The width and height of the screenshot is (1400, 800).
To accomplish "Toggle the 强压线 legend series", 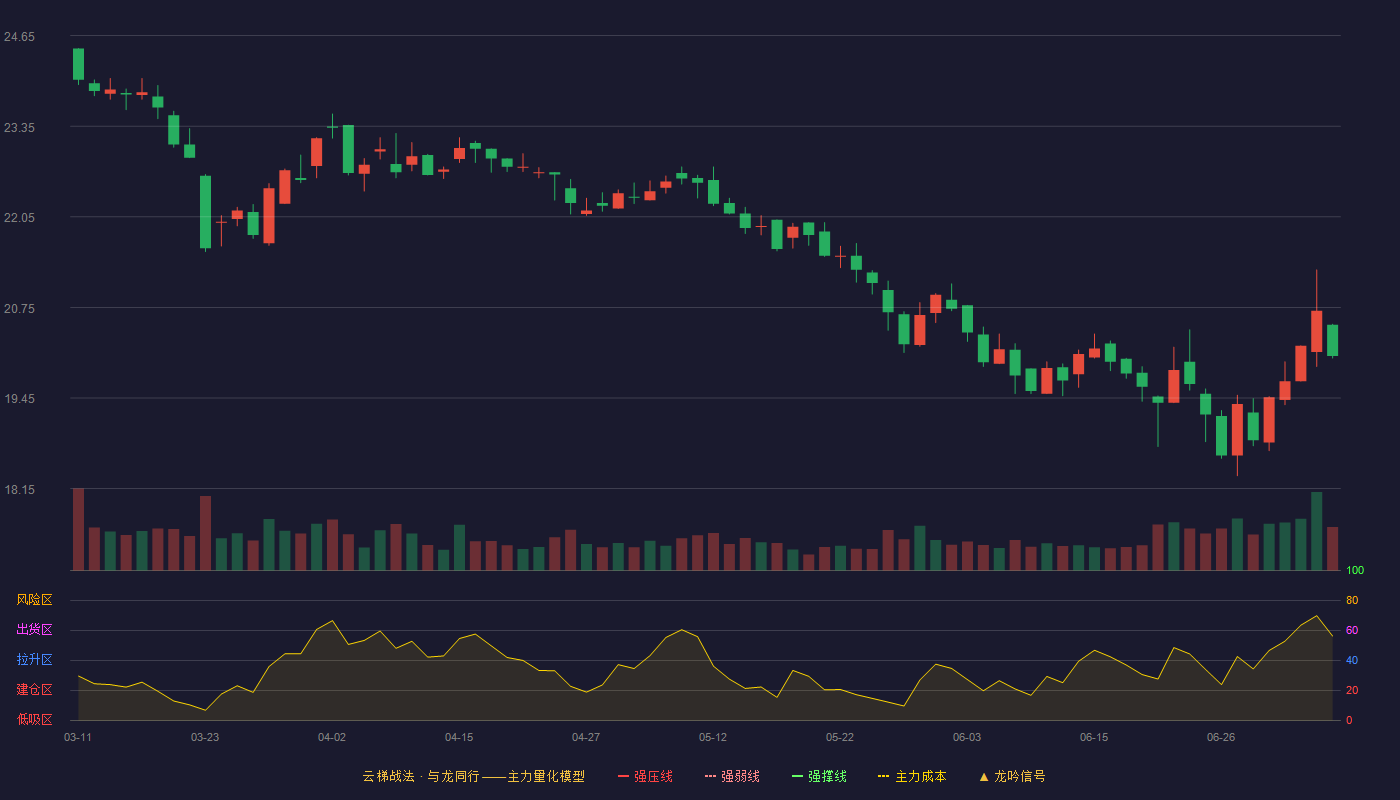I will point(645,776).
